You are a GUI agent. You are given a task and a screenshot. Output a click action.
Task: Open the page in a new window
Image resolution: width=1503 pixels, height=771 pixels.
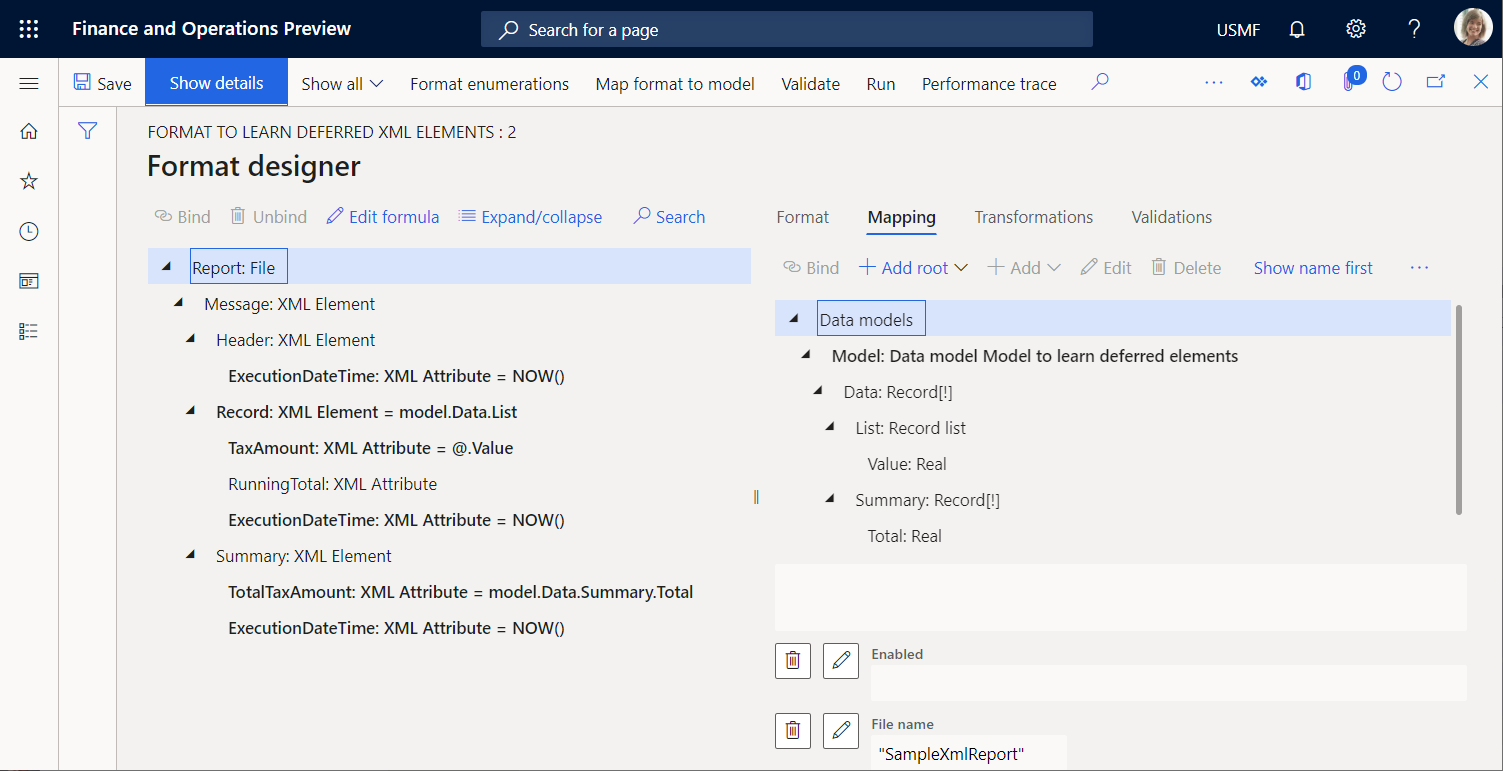(1435, 82)
